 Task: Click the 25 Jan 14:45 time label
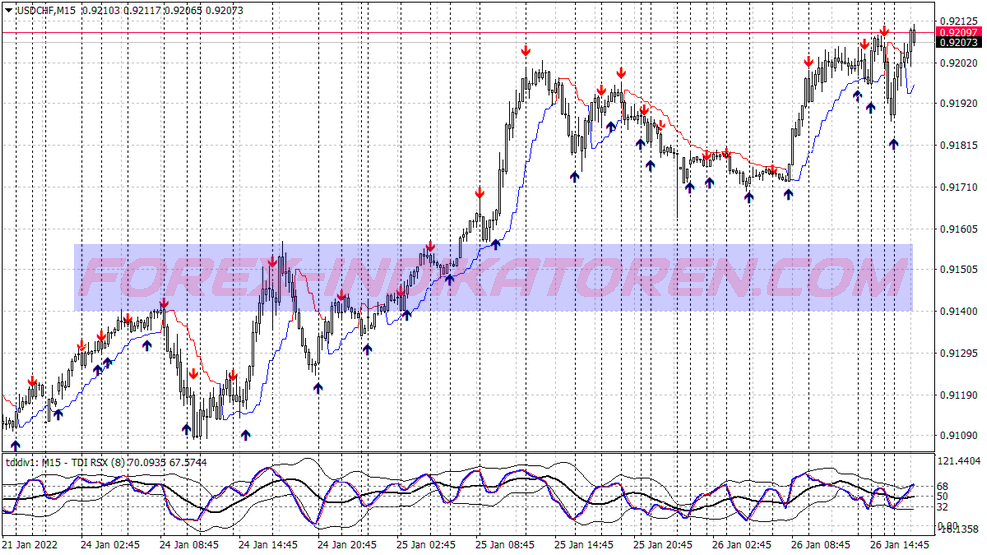[584, 544]
